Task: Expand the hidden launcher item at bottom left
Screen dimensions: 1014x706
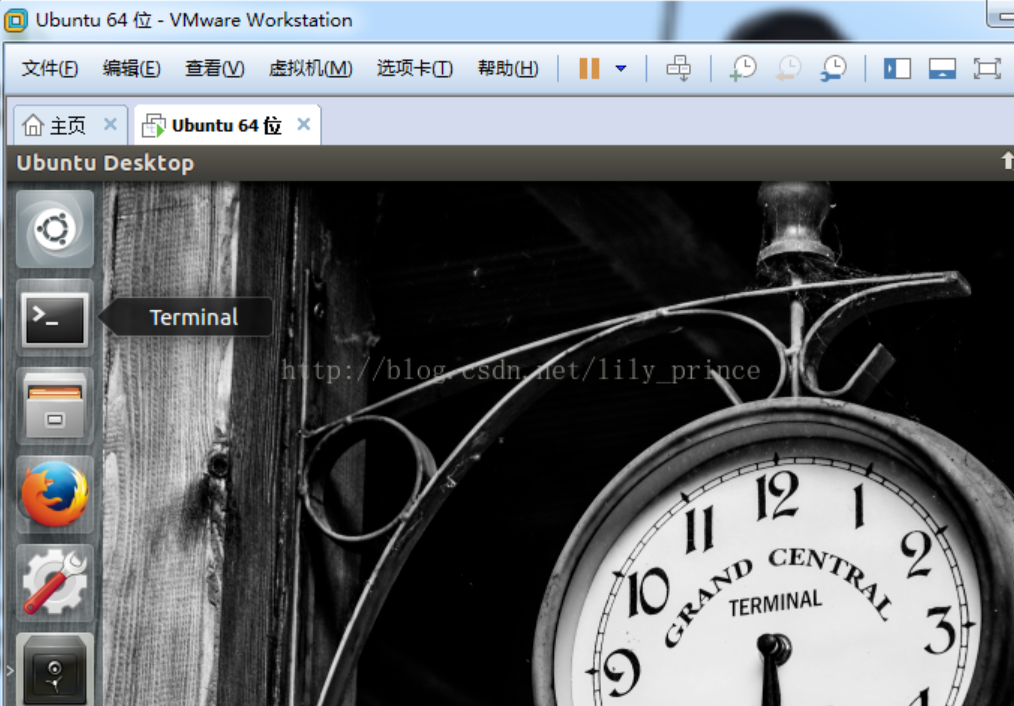Action: [10, 672]
